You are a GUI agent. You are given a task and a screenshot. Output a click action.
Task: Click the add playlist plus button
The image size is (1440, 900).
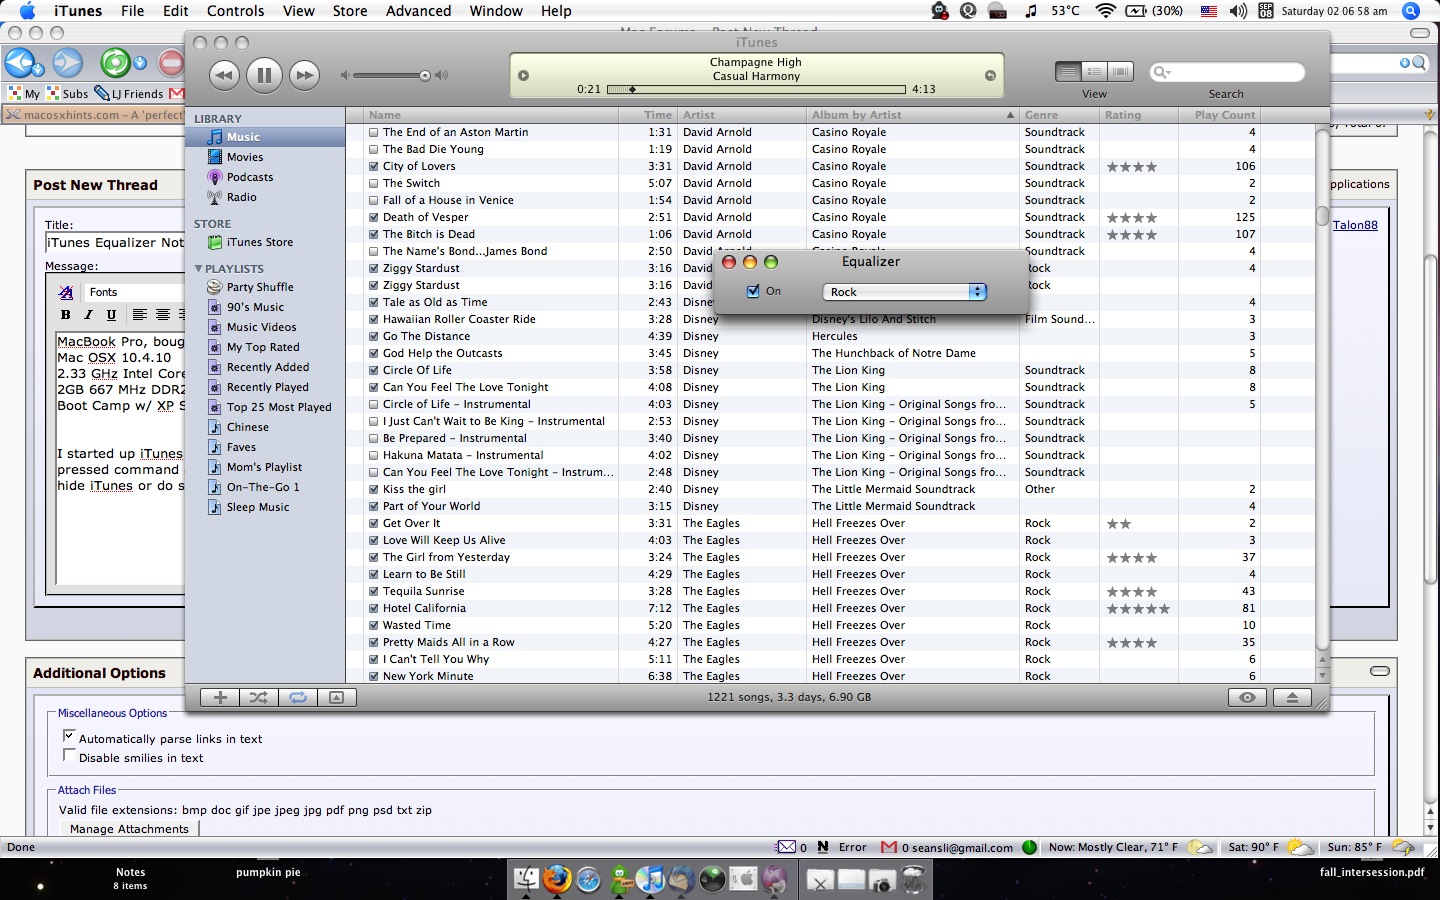(x=220, y=698)
